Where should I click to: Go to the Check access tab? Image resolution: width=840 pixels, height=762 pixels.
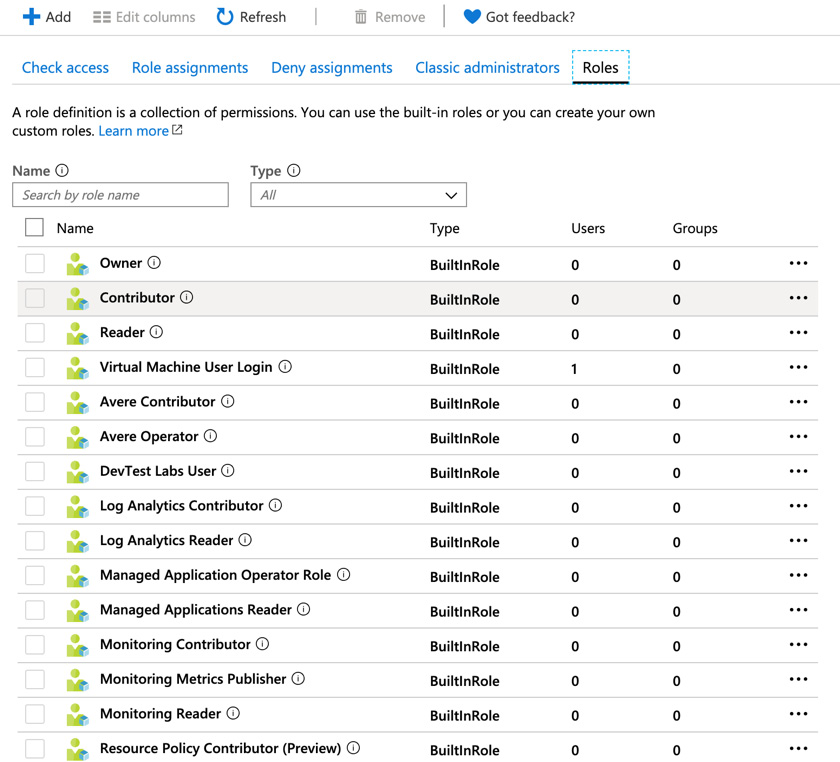[x=65, y=68]
